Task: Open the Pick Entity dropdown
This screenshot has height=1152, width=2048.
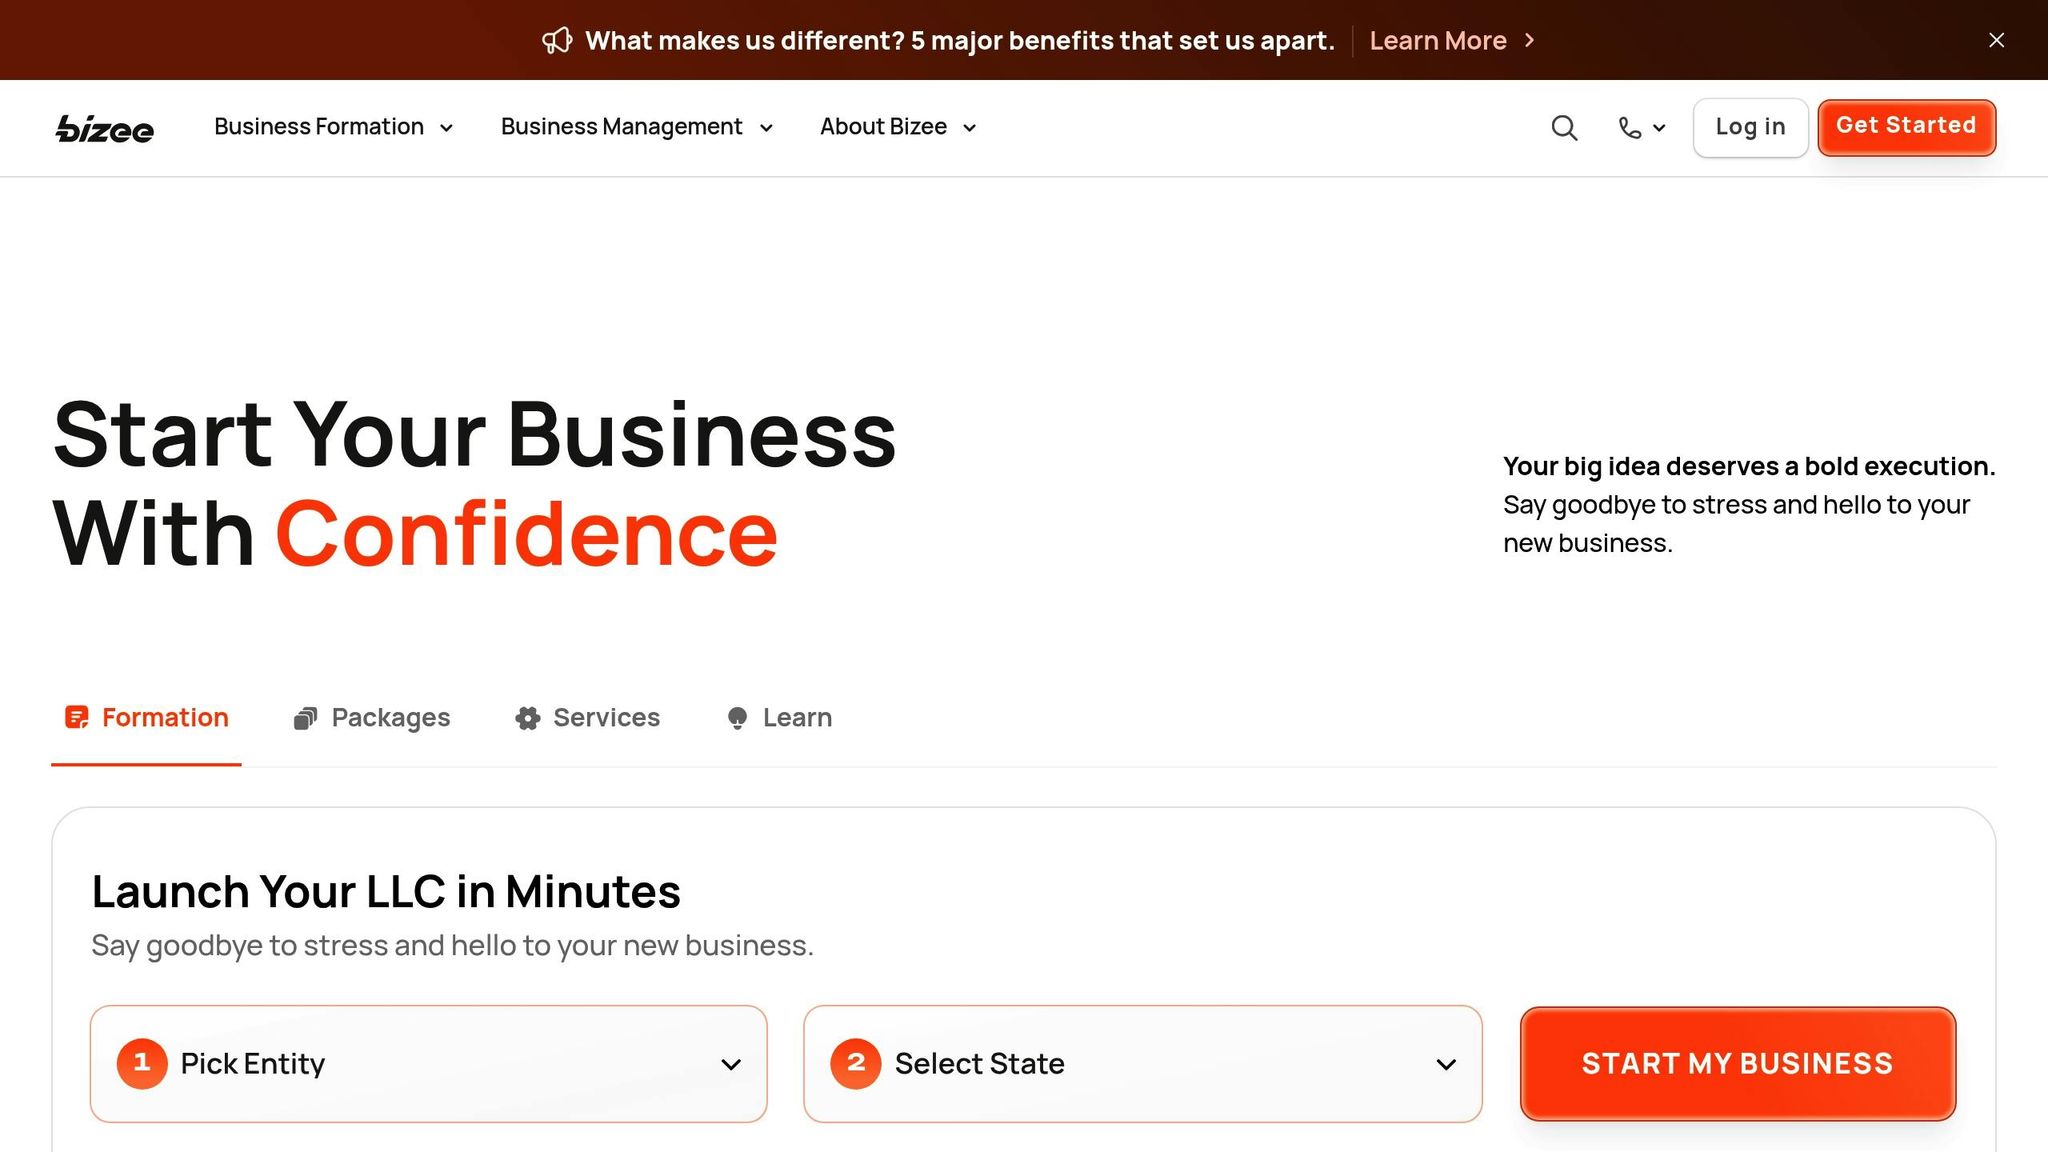Action: [x=428, y=1064]
